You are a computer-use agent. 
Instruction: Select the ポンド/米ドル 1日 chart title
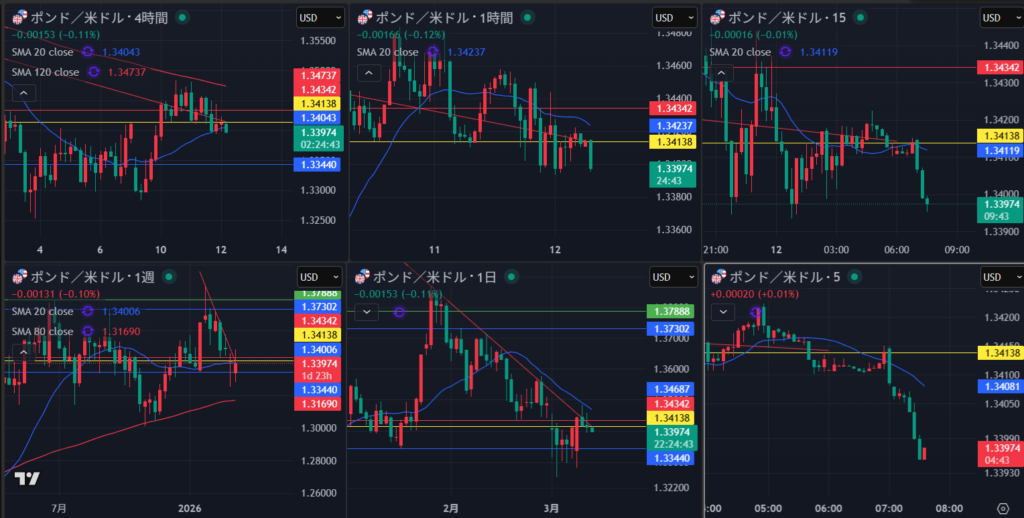[x=440, y=277]
